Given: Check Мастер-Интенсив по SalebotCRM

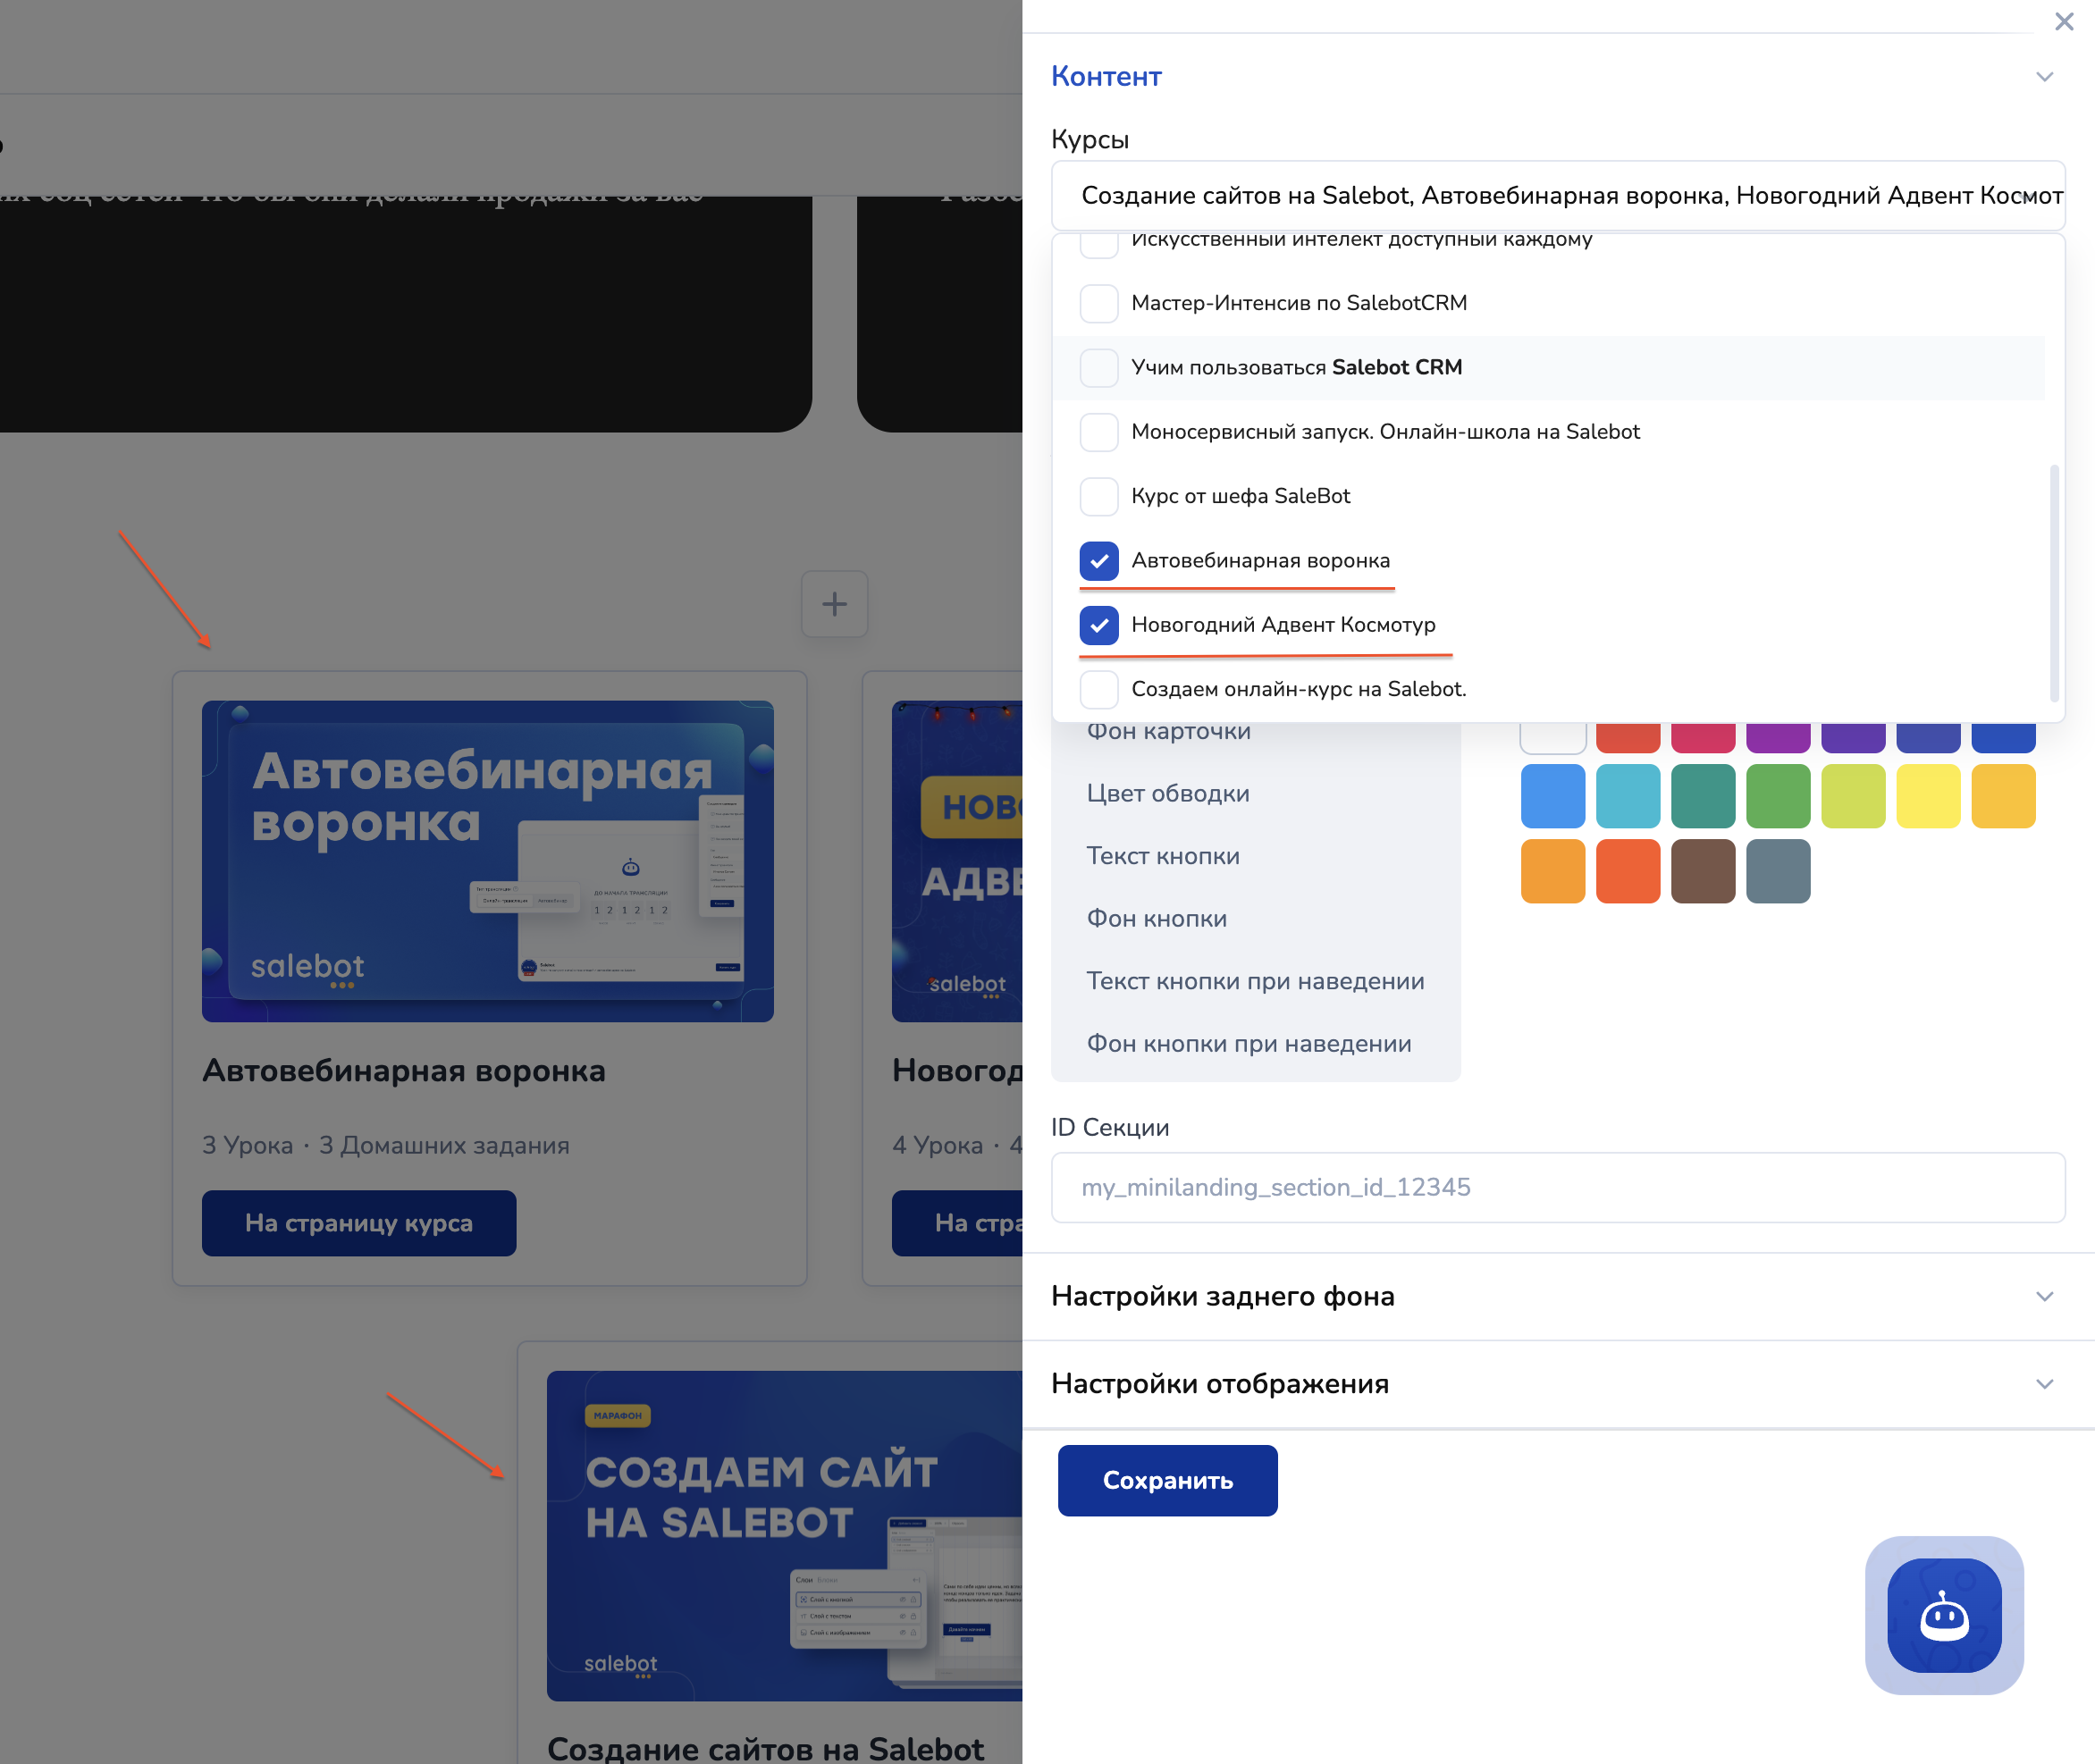Looking at the screenshot, I should pos(1099,303).
